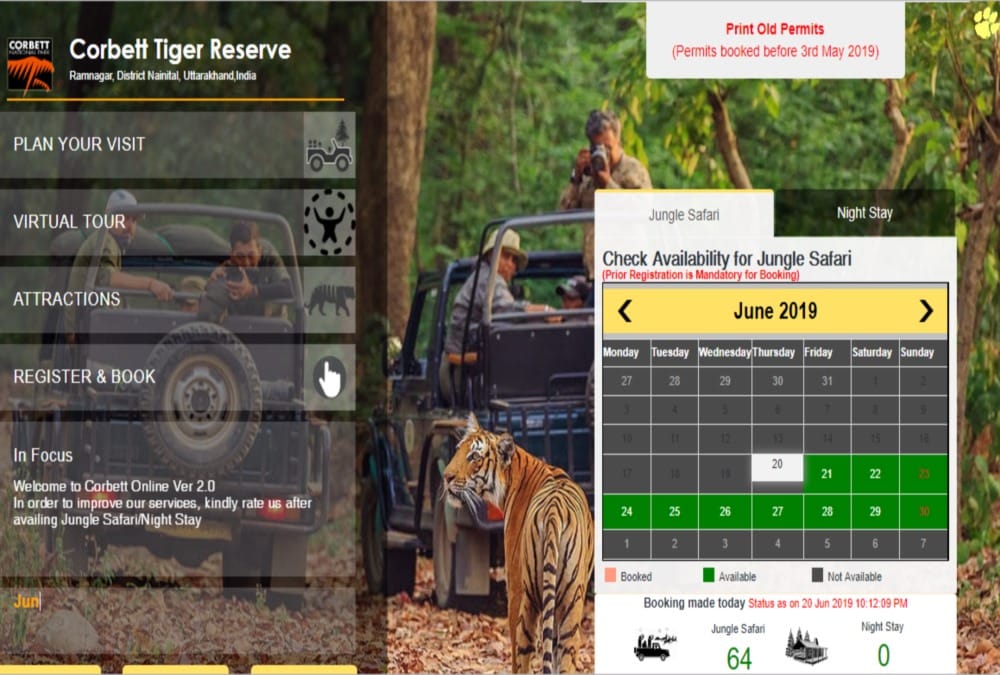Viewport: 1000px width, 675px height.
Task: Click the In Focus heading
Action: 43,456
